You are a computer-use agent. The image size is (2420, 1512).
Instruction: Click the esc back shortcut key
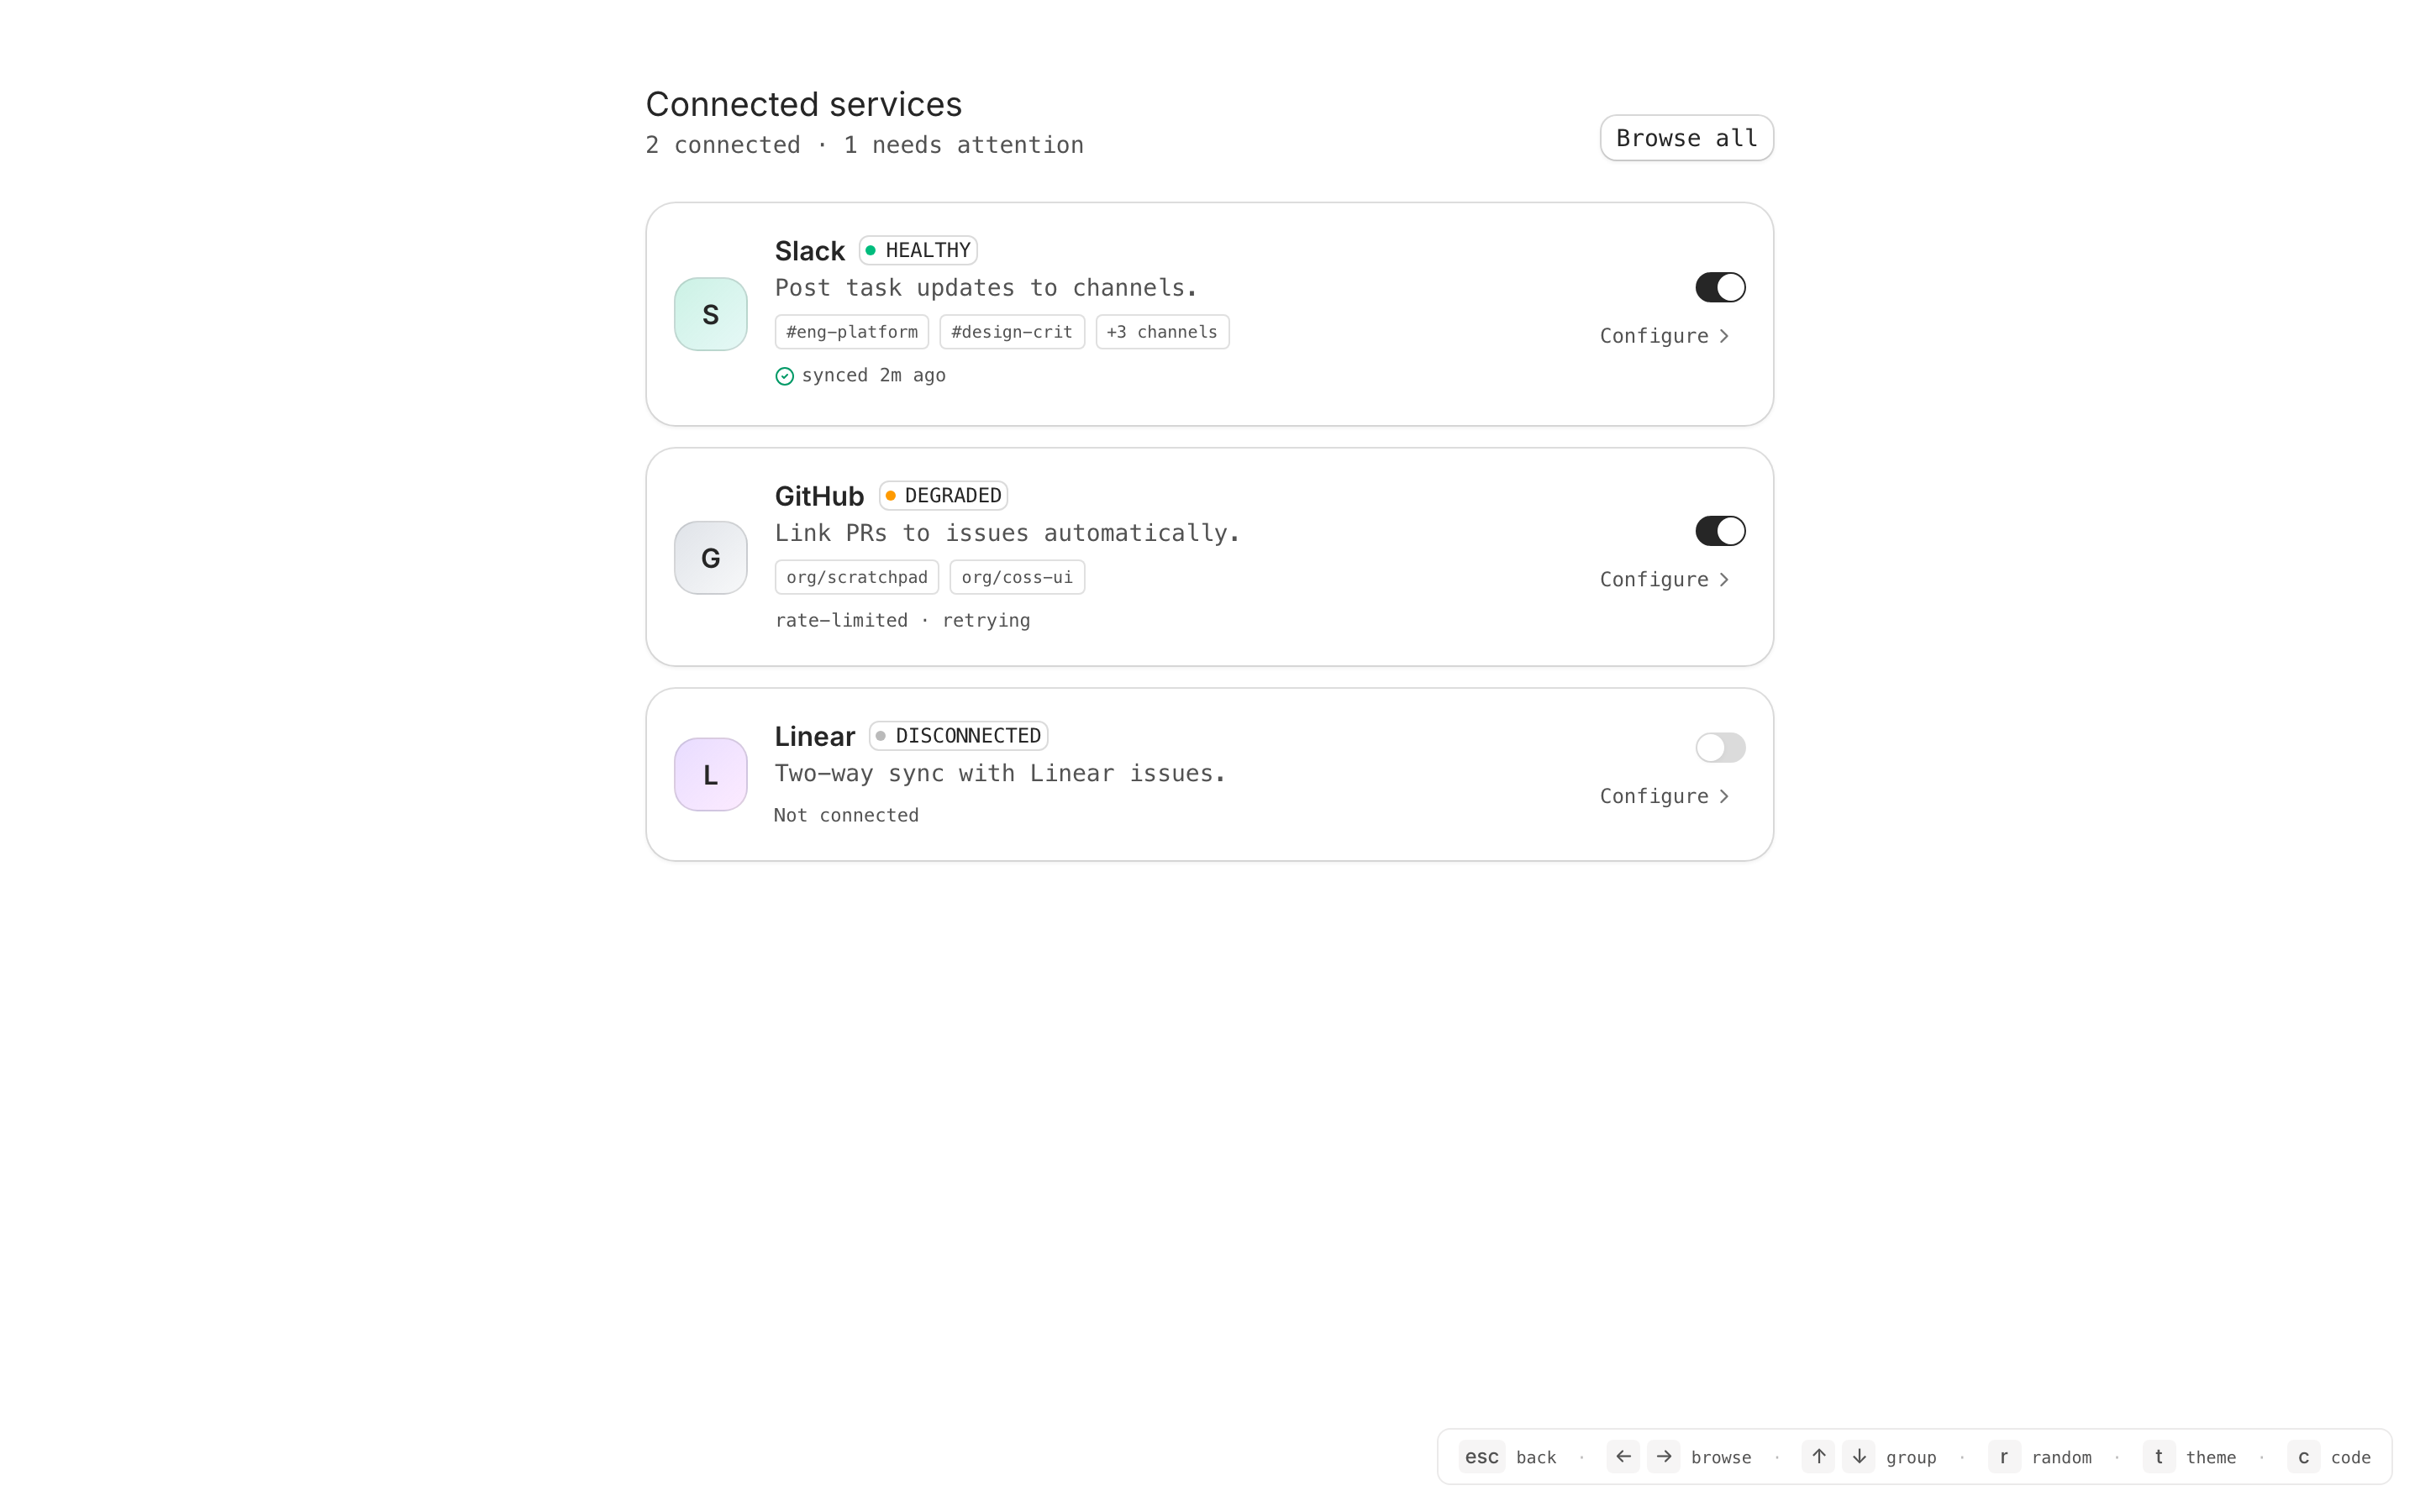coord(1481,1457)
